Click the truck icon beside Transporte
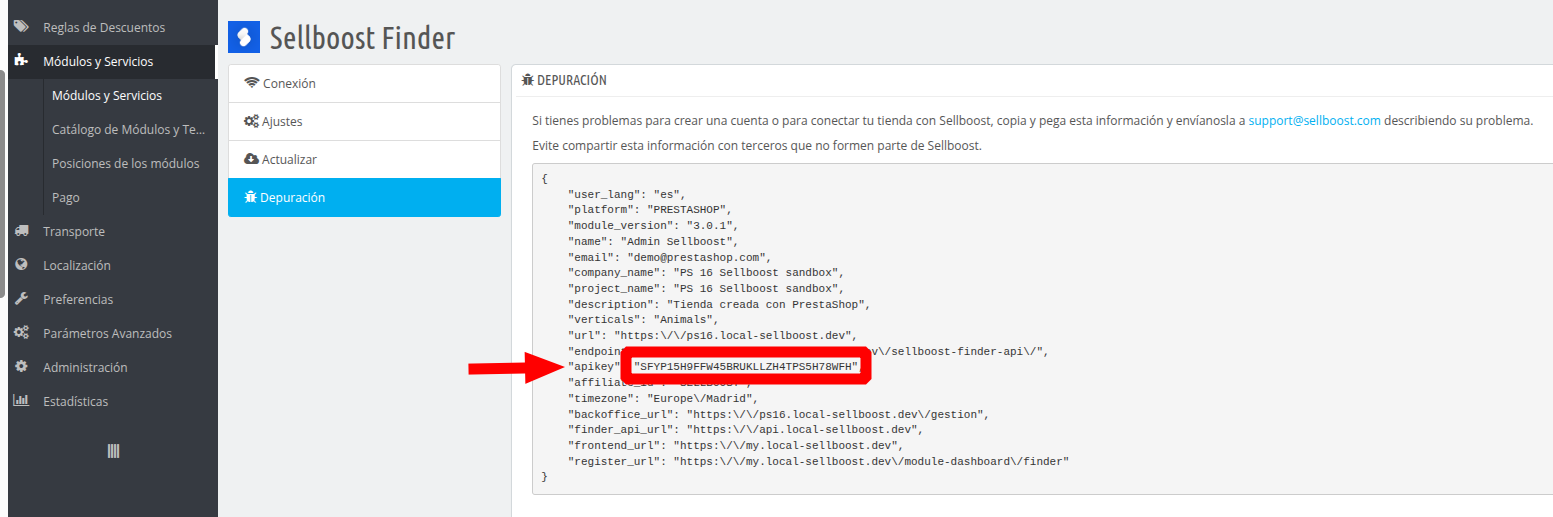 [x=21, y=231]
